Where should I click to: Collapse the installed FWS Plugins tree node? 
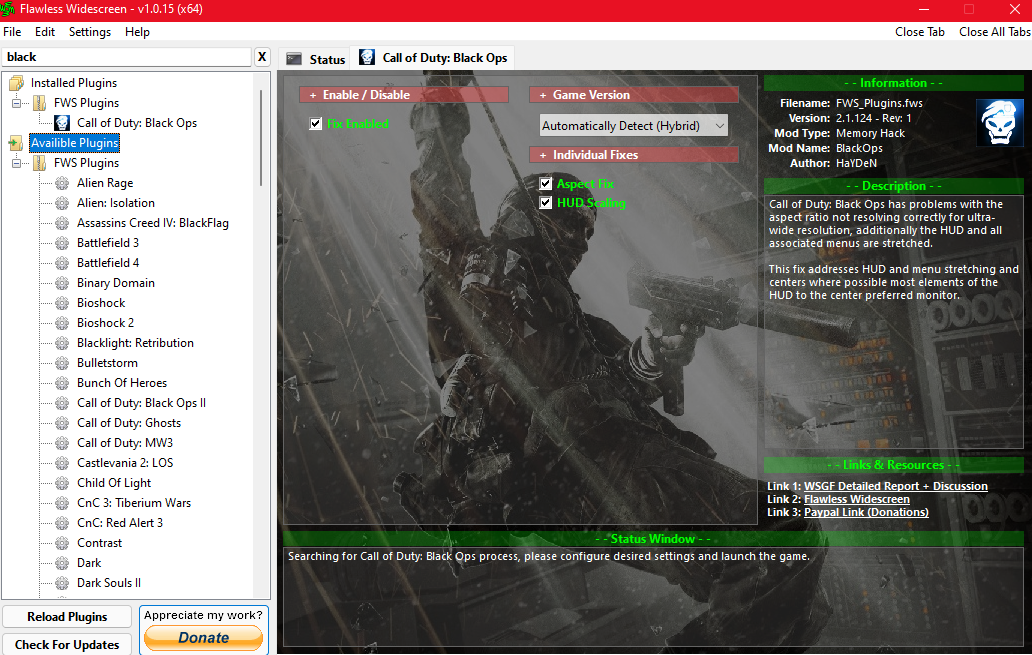coord(16,103)
